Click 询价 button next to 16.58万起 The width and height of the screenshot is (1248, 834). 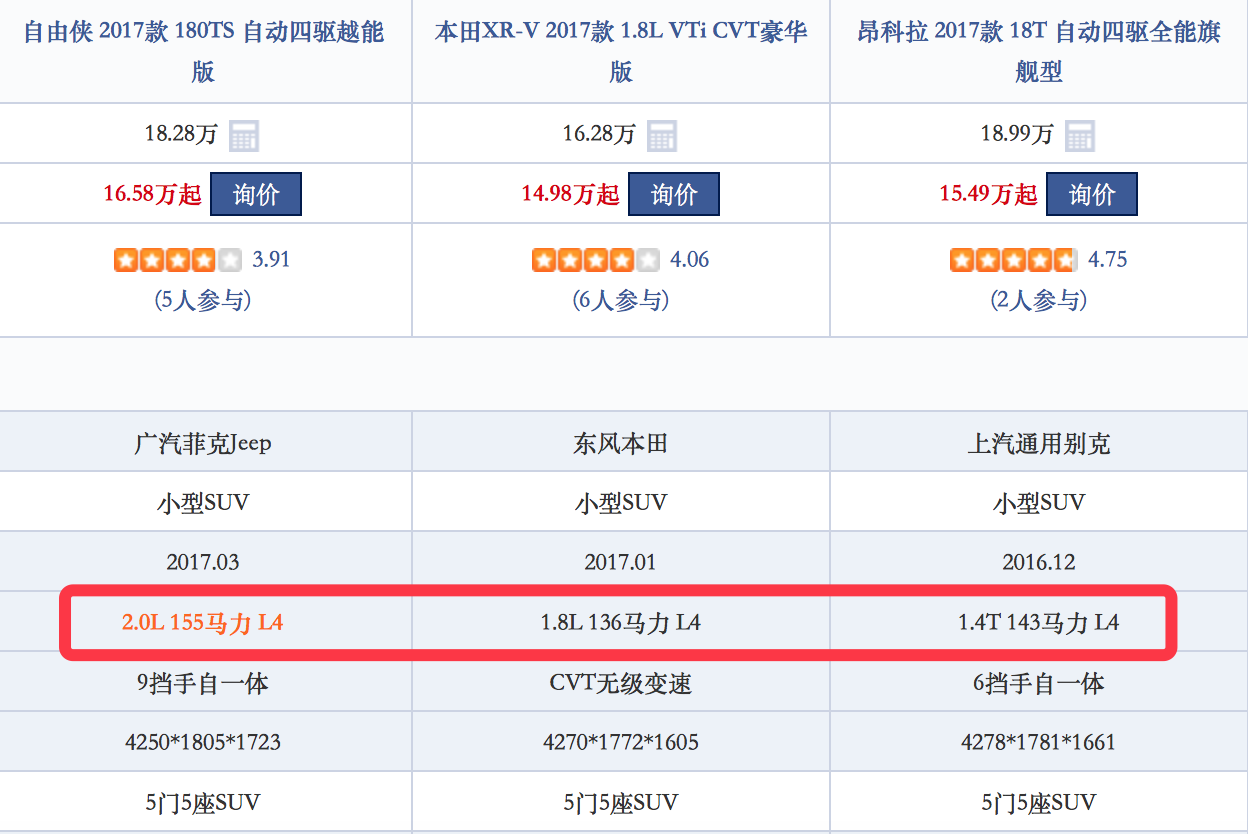[256, 194]
